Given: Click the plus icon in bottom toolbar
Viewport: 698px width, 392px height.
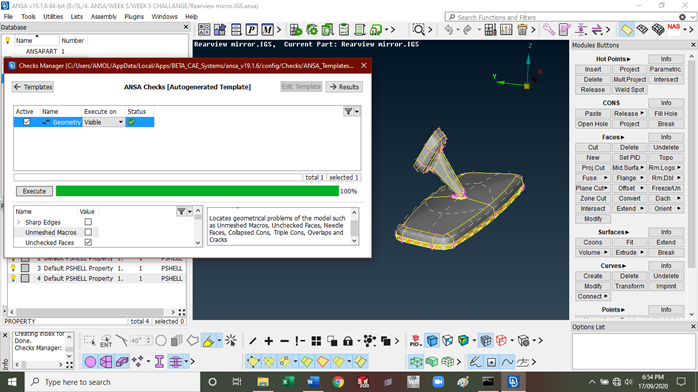Looking at the screenshot, I should (x=268, y=341).
